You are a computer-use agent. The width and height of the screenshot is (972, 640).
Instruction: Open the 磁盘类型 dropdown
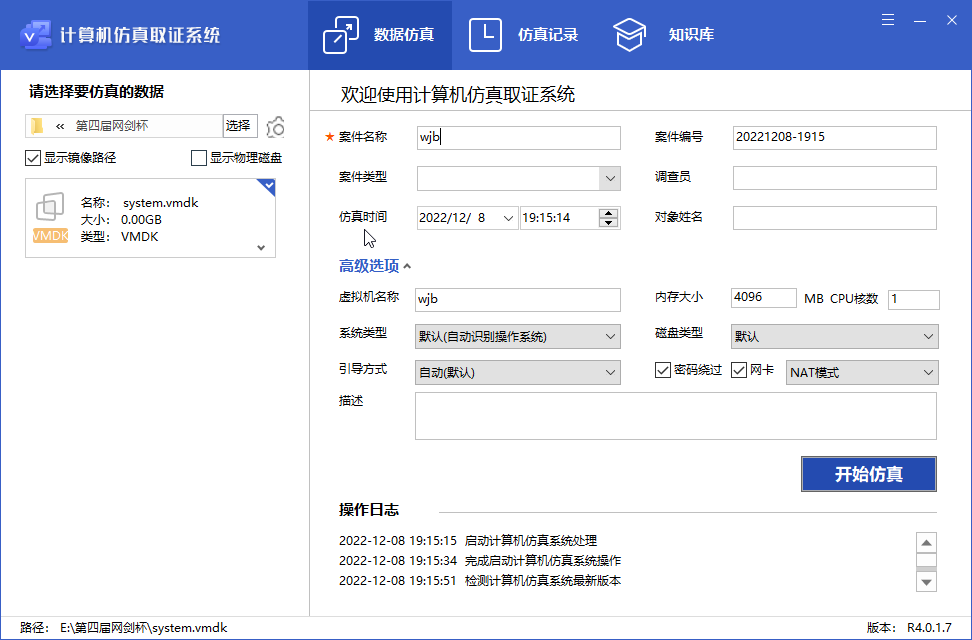834,337
